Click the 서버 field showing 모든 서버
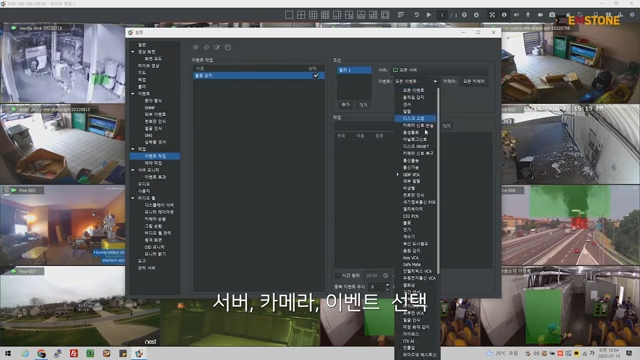Image resolution: width=640 pixels, height=360 pixels. pos(440,70)
